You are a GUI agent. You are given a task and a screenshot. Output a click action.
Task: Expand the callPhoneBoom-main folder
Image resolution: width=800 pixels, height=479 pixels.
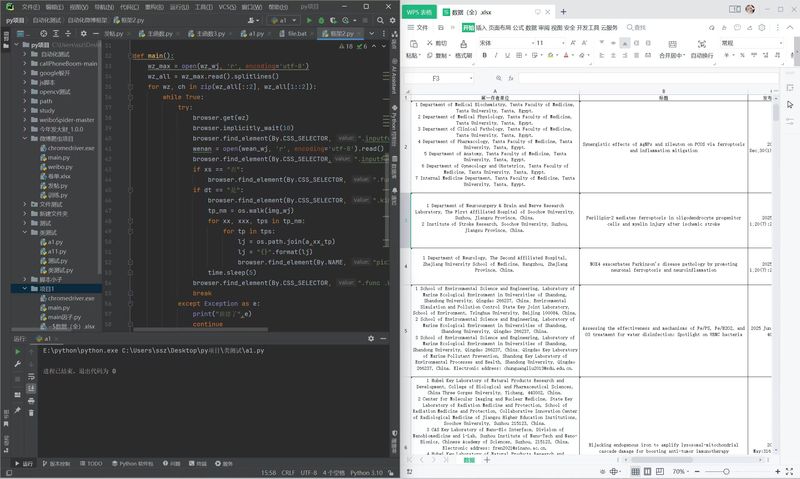pyautogui.click(x=24, y=64)
